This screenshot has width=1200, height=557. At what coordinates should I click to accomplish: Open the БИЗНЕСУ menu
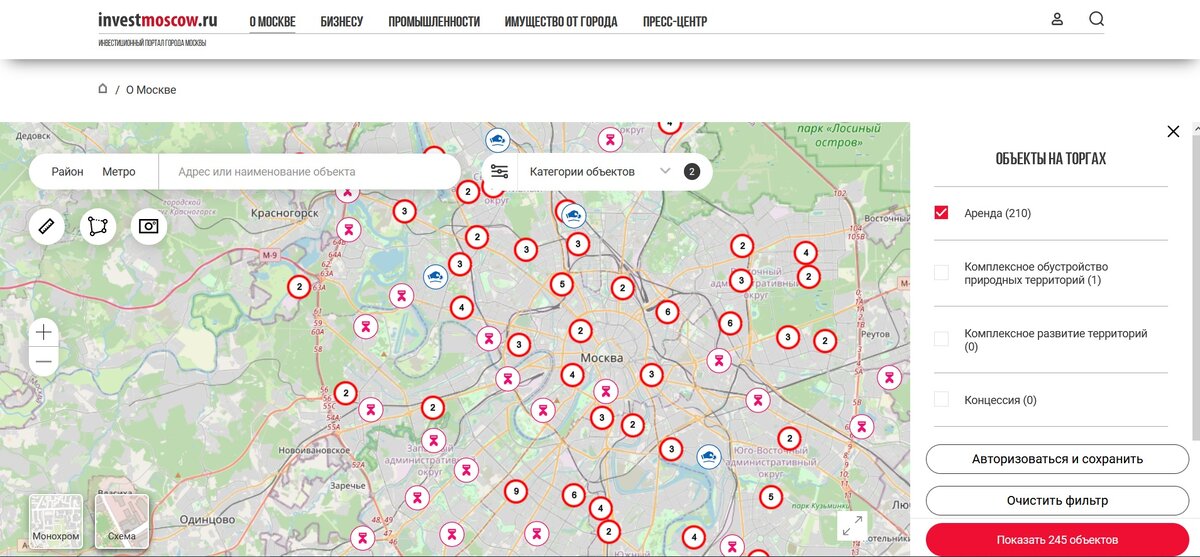pyautogui.click(x=342, y=21)
